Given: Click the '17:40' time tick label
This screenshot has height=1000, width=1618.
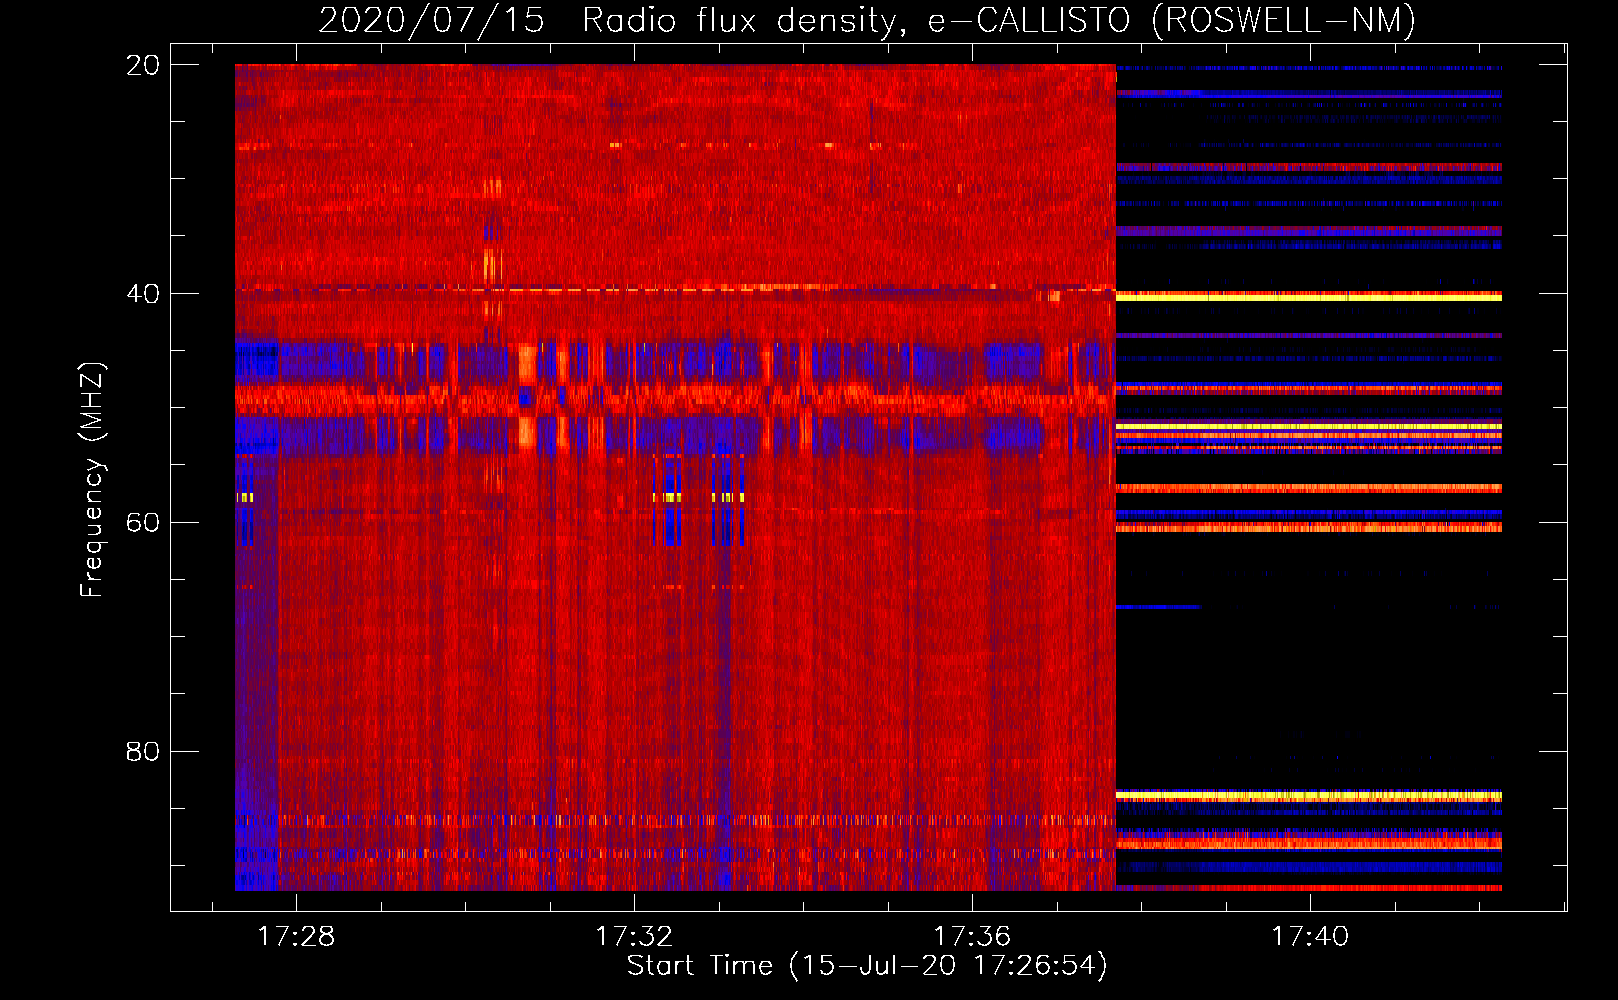Looking at the screenshot, I should coord(1310,937).
